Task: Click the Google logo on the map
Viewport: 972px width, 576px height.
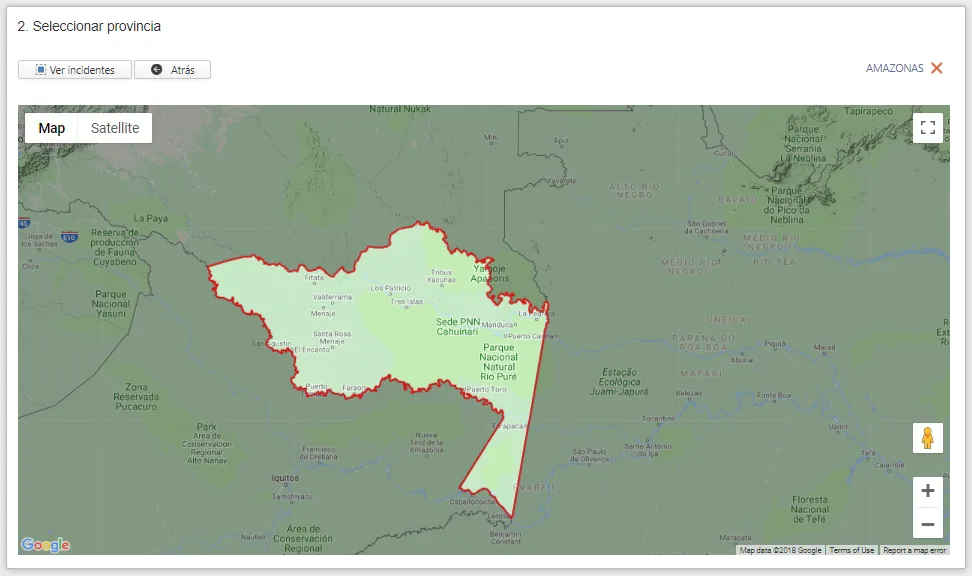Action: [46, 545]
